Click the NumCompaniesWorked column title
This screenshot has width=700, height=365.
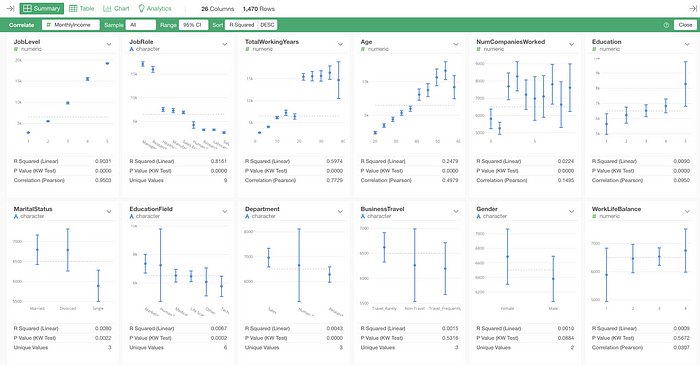510,41
